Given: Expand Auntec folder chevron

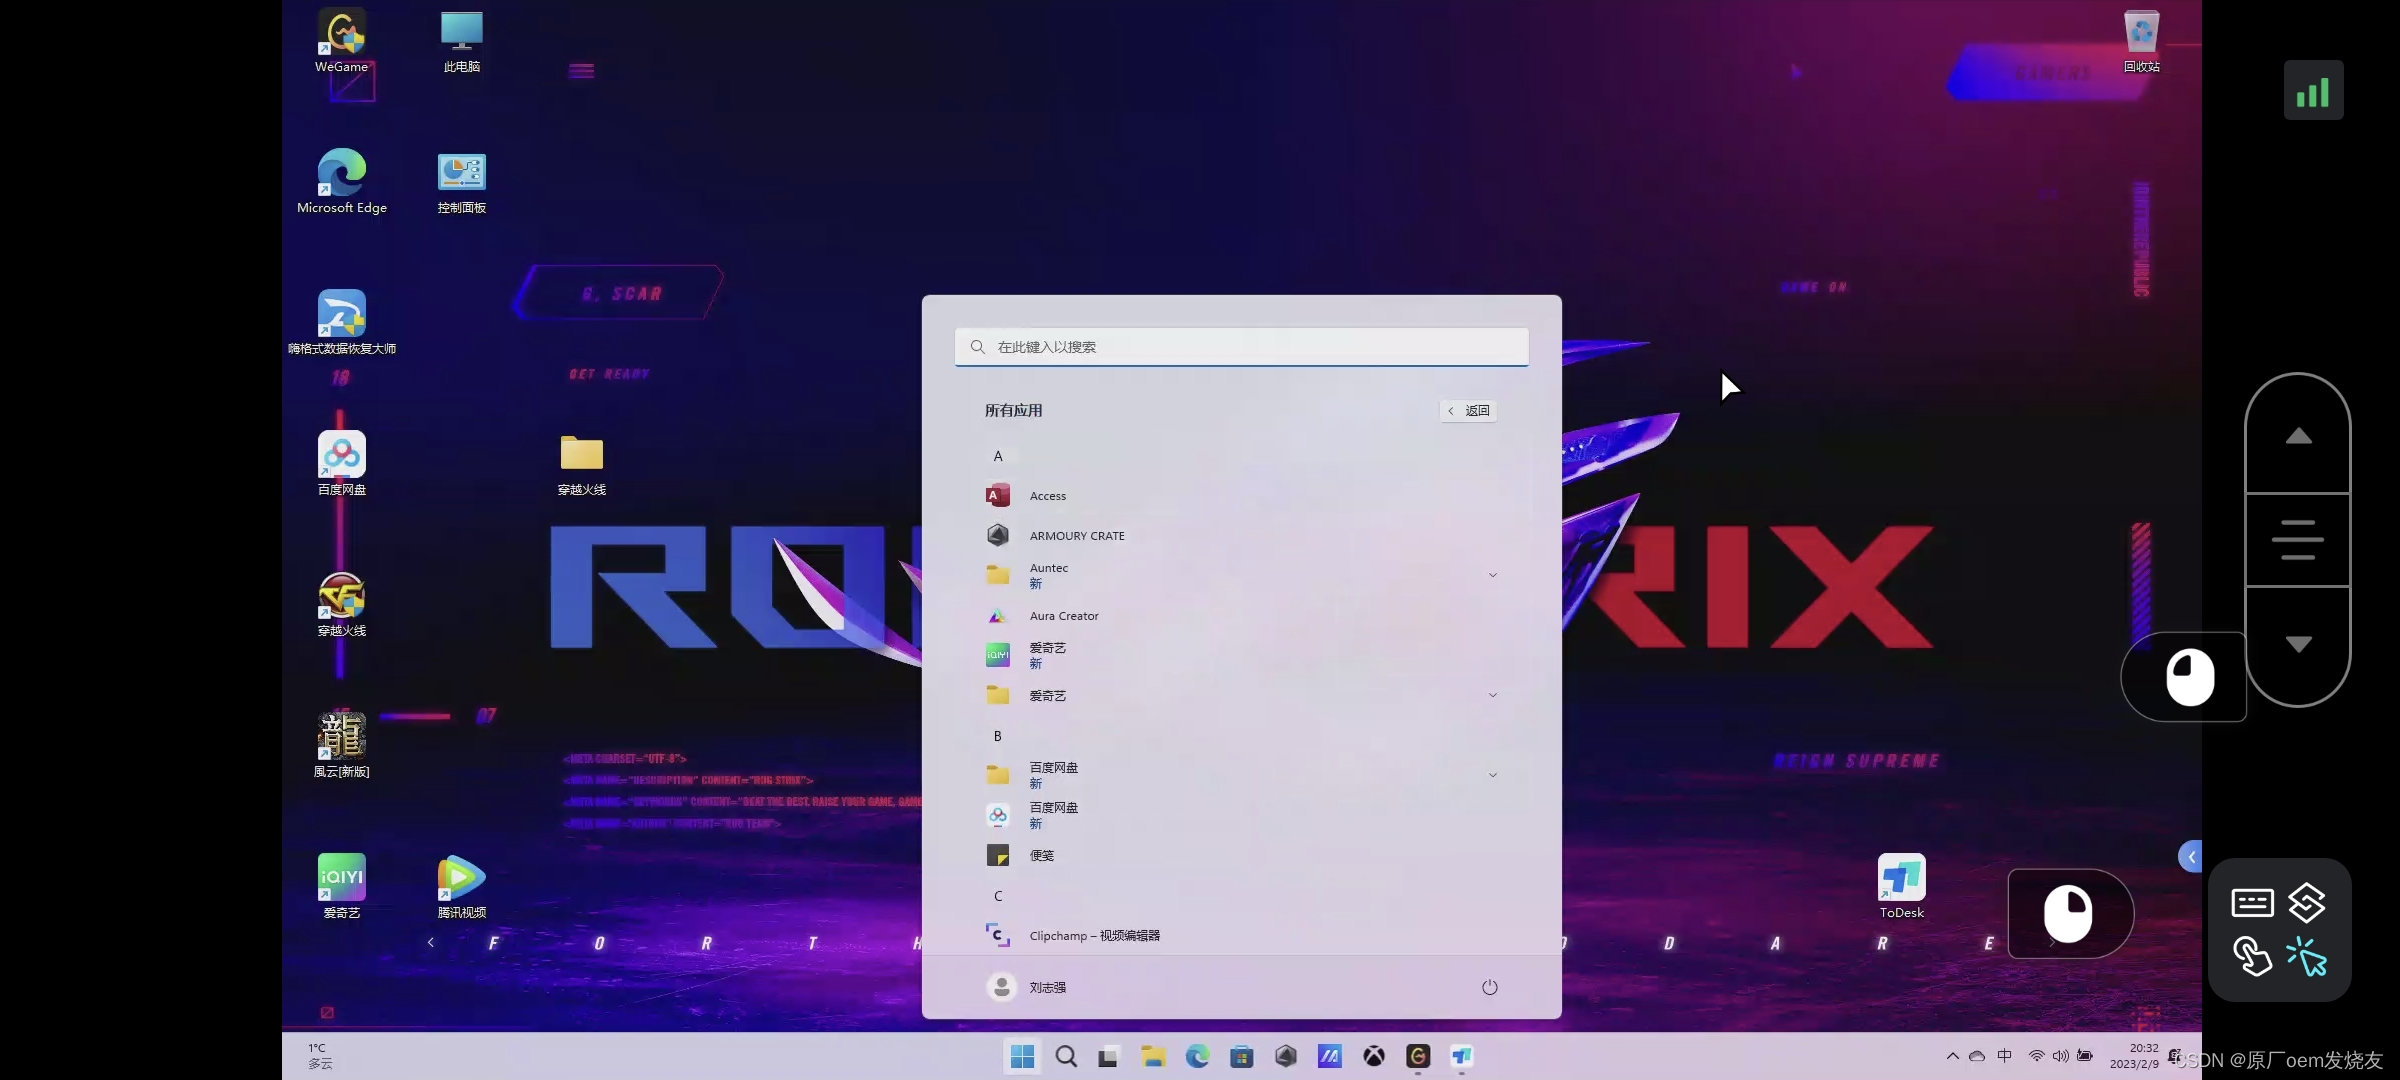Looking at the screenshot, I should click(x=1492, y=576).
